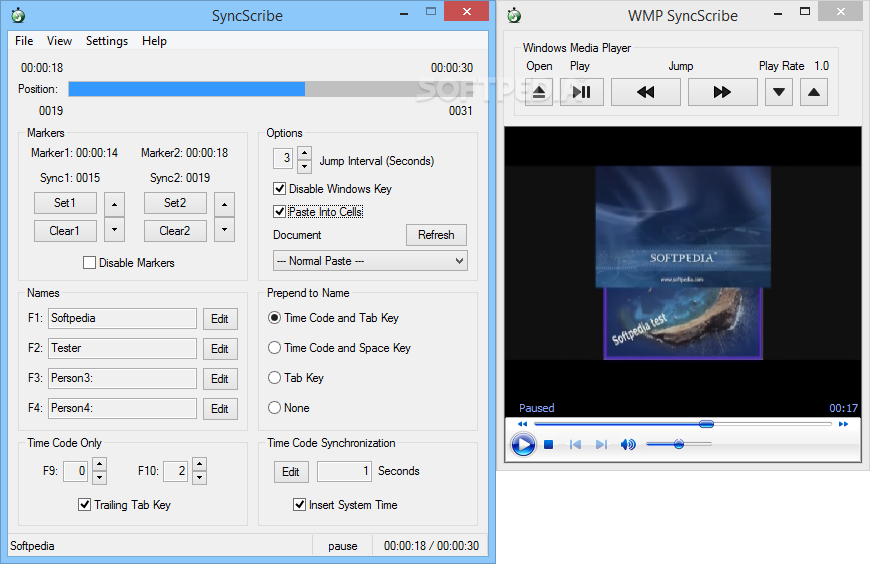
Task: Open the Document Normal Paste dropdown
Action: point(370,261)
